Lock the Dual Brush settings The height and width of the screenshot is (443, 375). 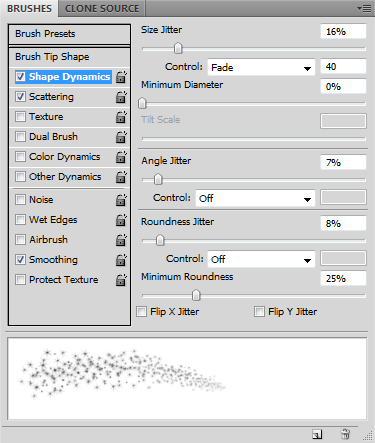[121, 137]
